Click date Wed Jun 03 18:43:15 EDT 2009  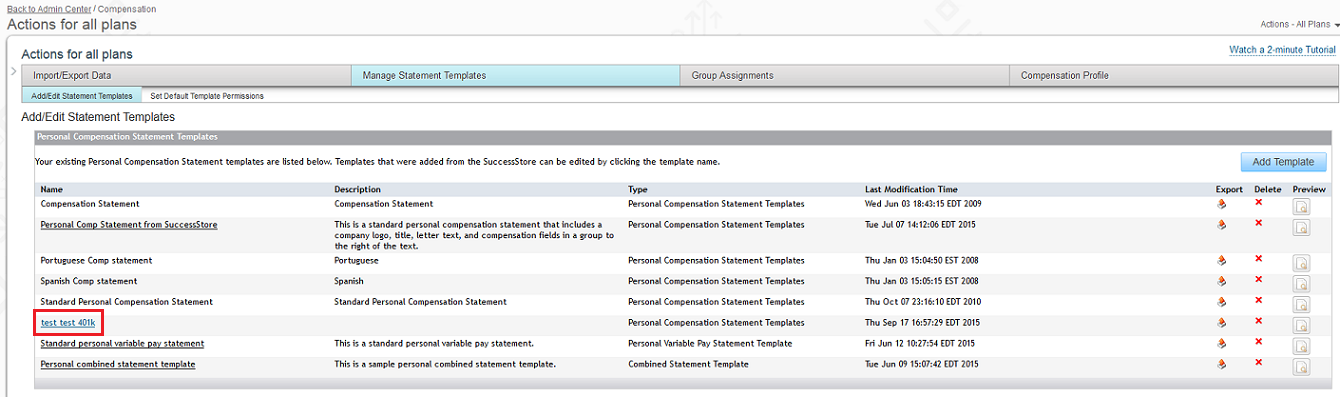(922, 204)
